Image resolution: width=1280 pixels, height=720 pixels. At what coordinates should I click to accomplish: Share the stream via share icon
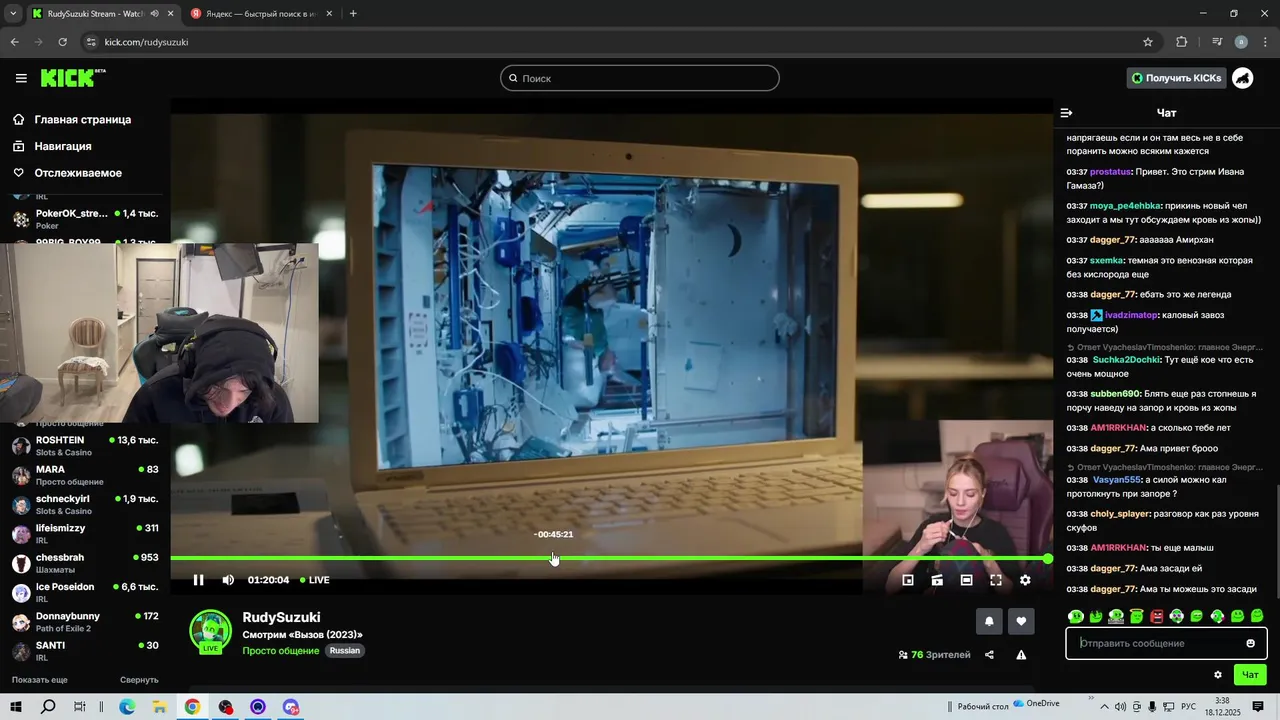(x=989, y=655)
